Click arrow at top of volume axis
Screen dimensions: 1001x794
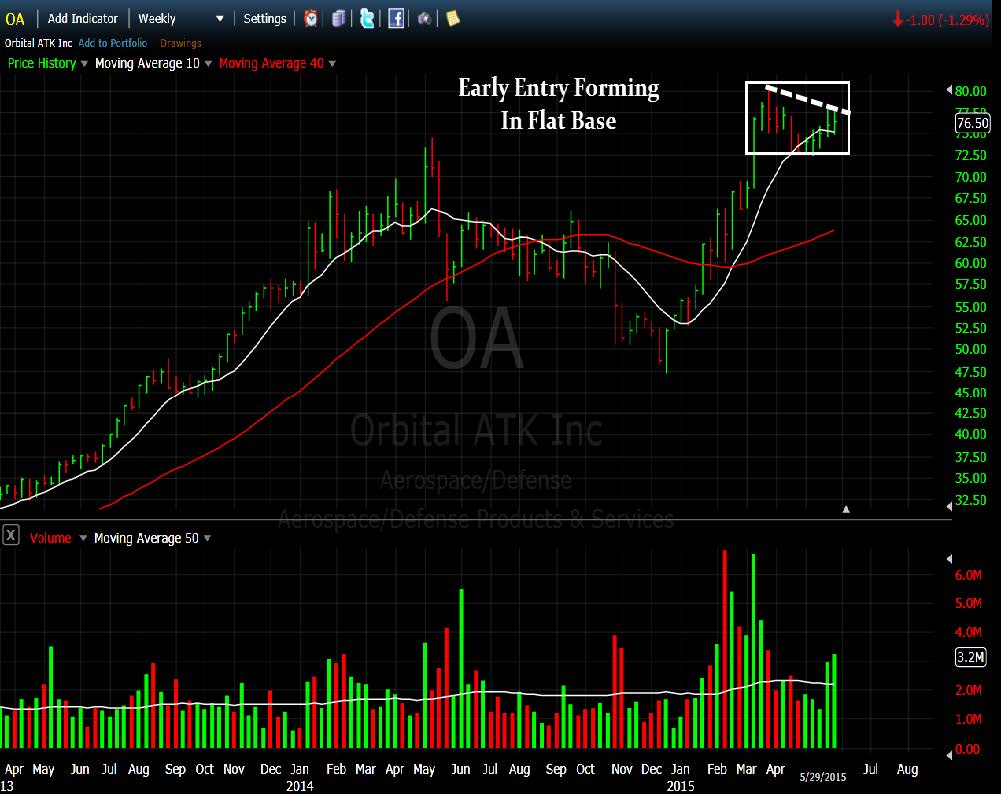click(949, 559)
